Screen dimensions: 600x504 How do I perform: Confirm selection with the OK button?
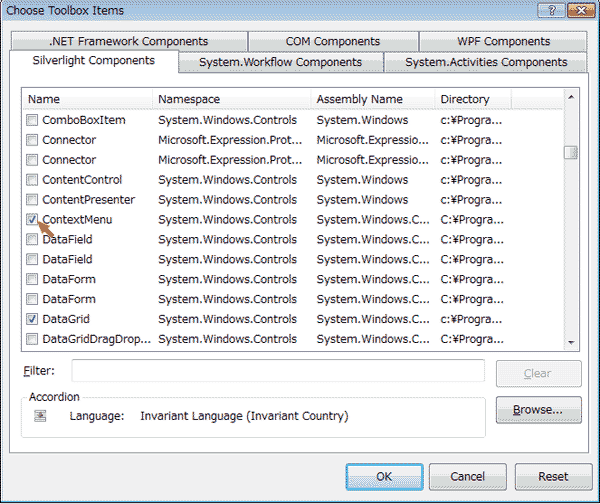pos(384,476)
